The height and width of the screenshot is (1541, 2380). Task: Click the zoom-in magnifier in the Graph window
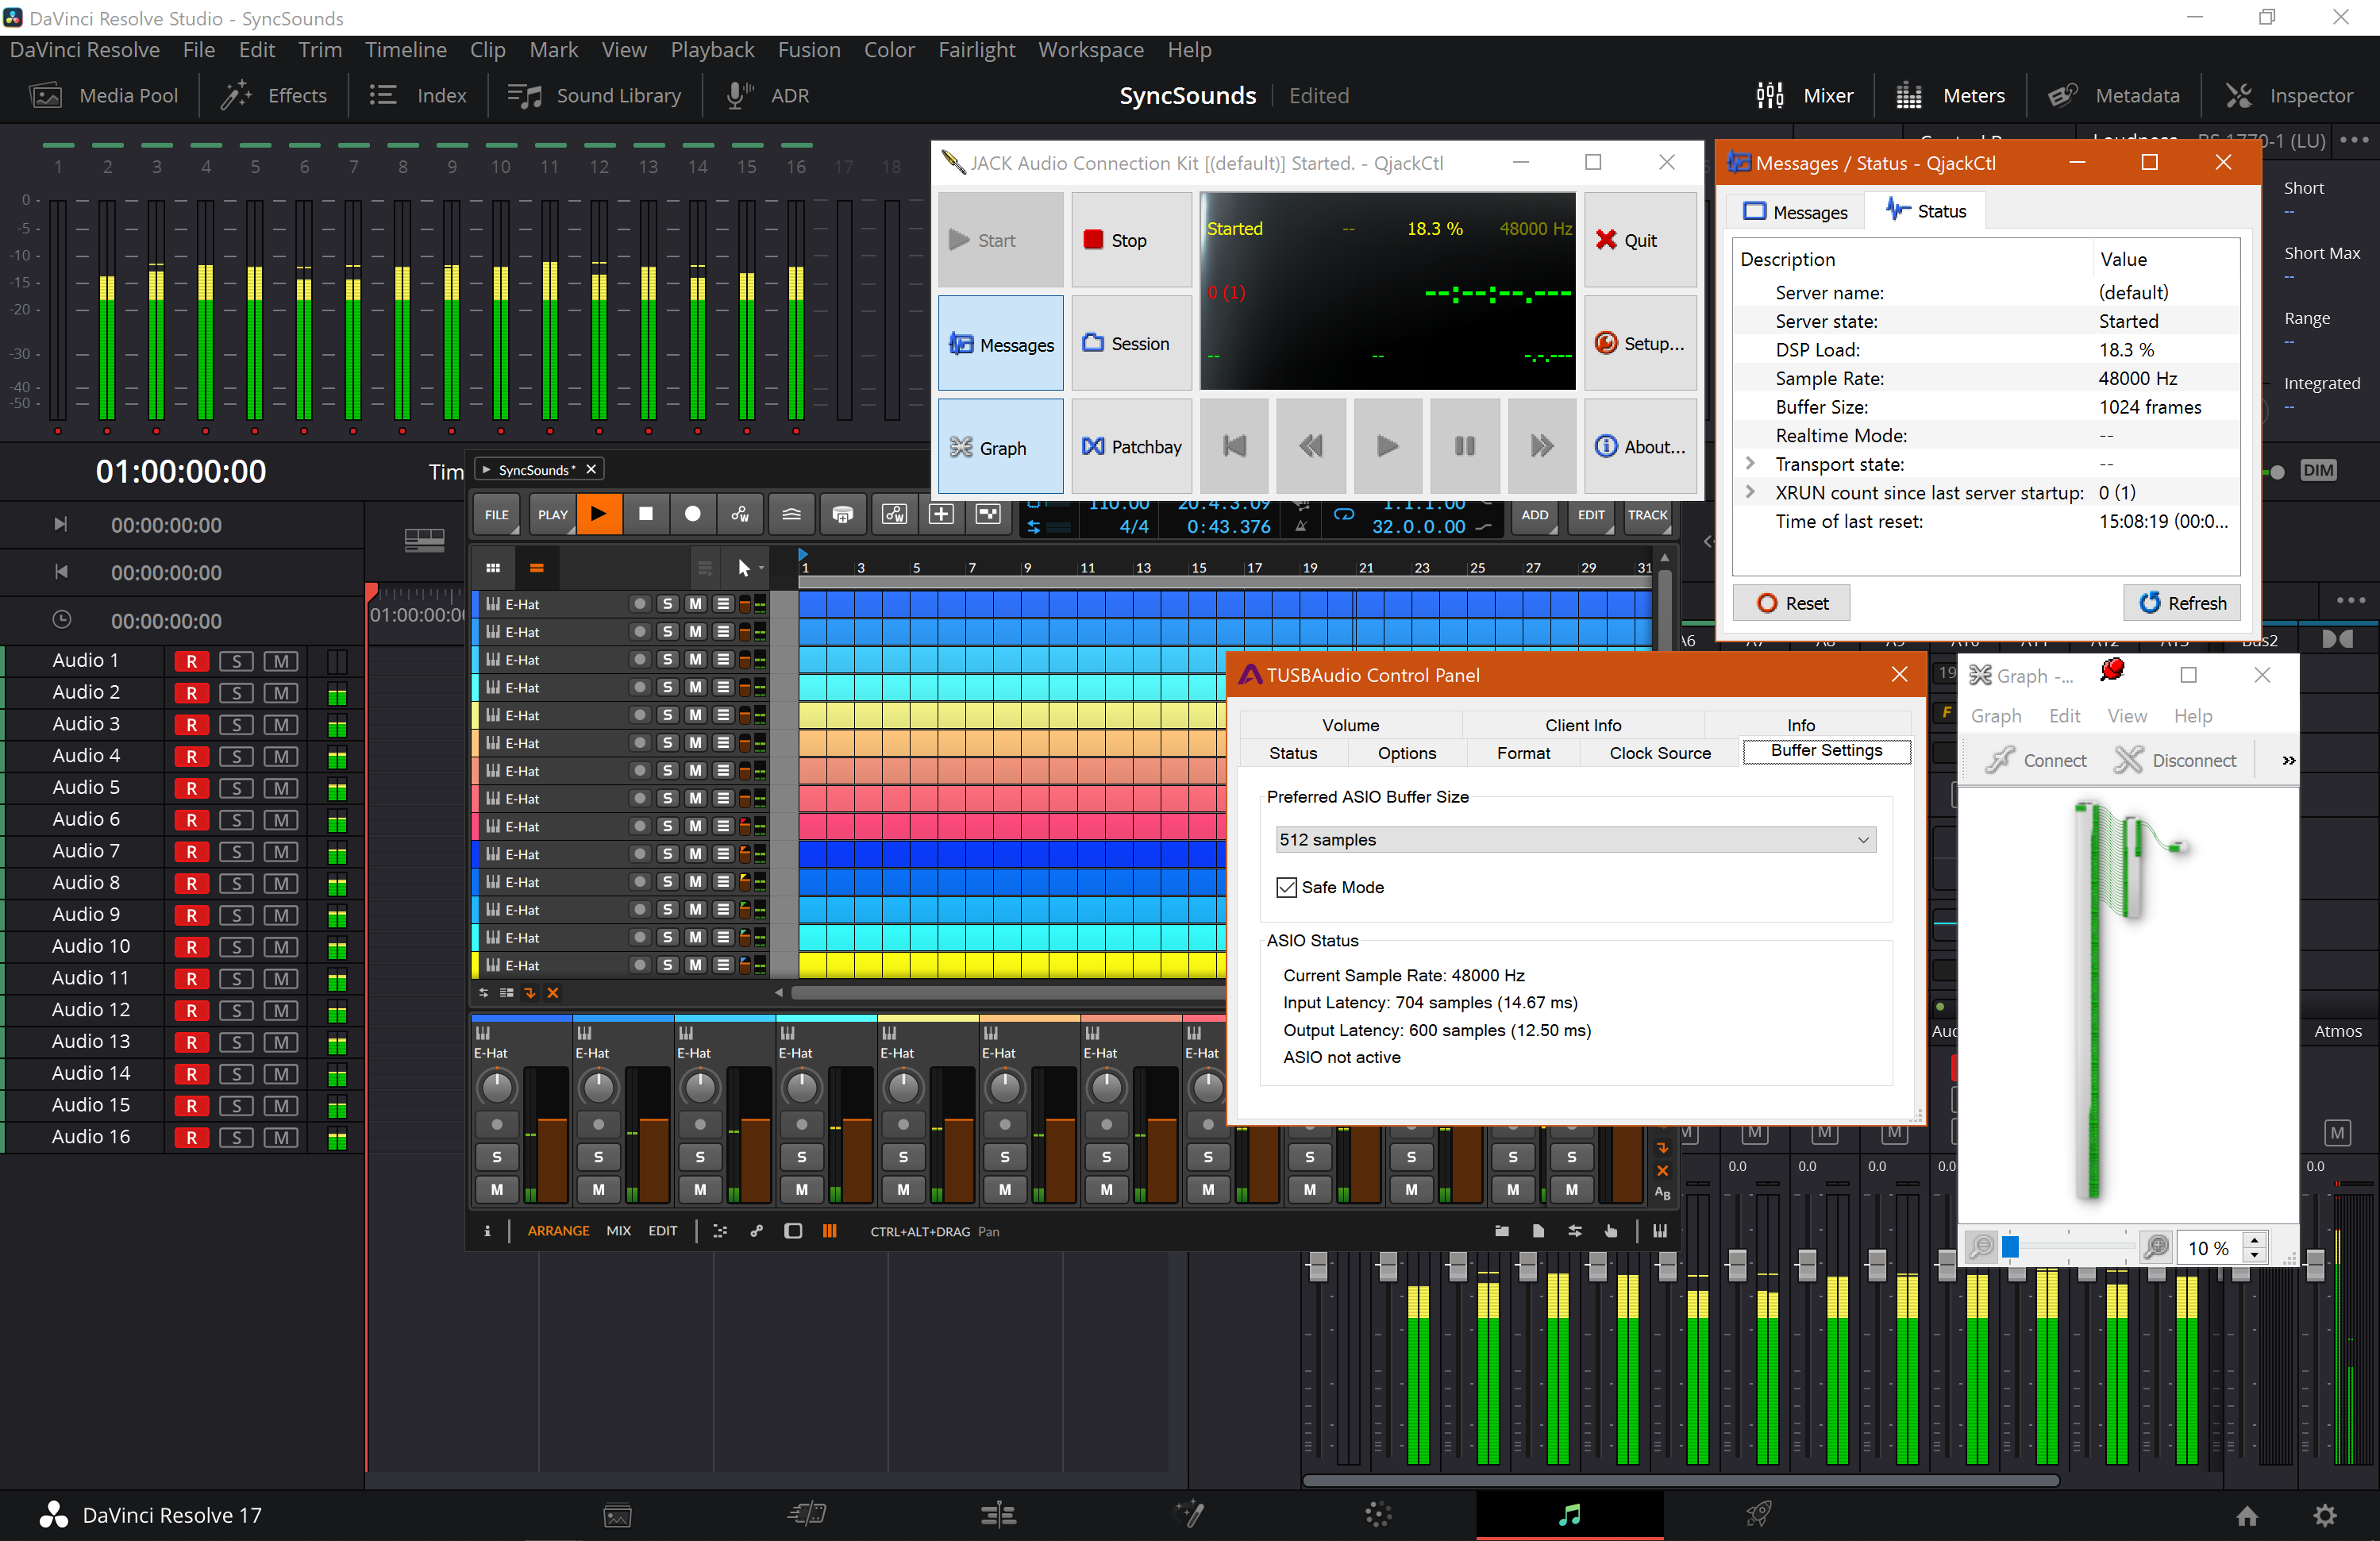(2157, 1247)
